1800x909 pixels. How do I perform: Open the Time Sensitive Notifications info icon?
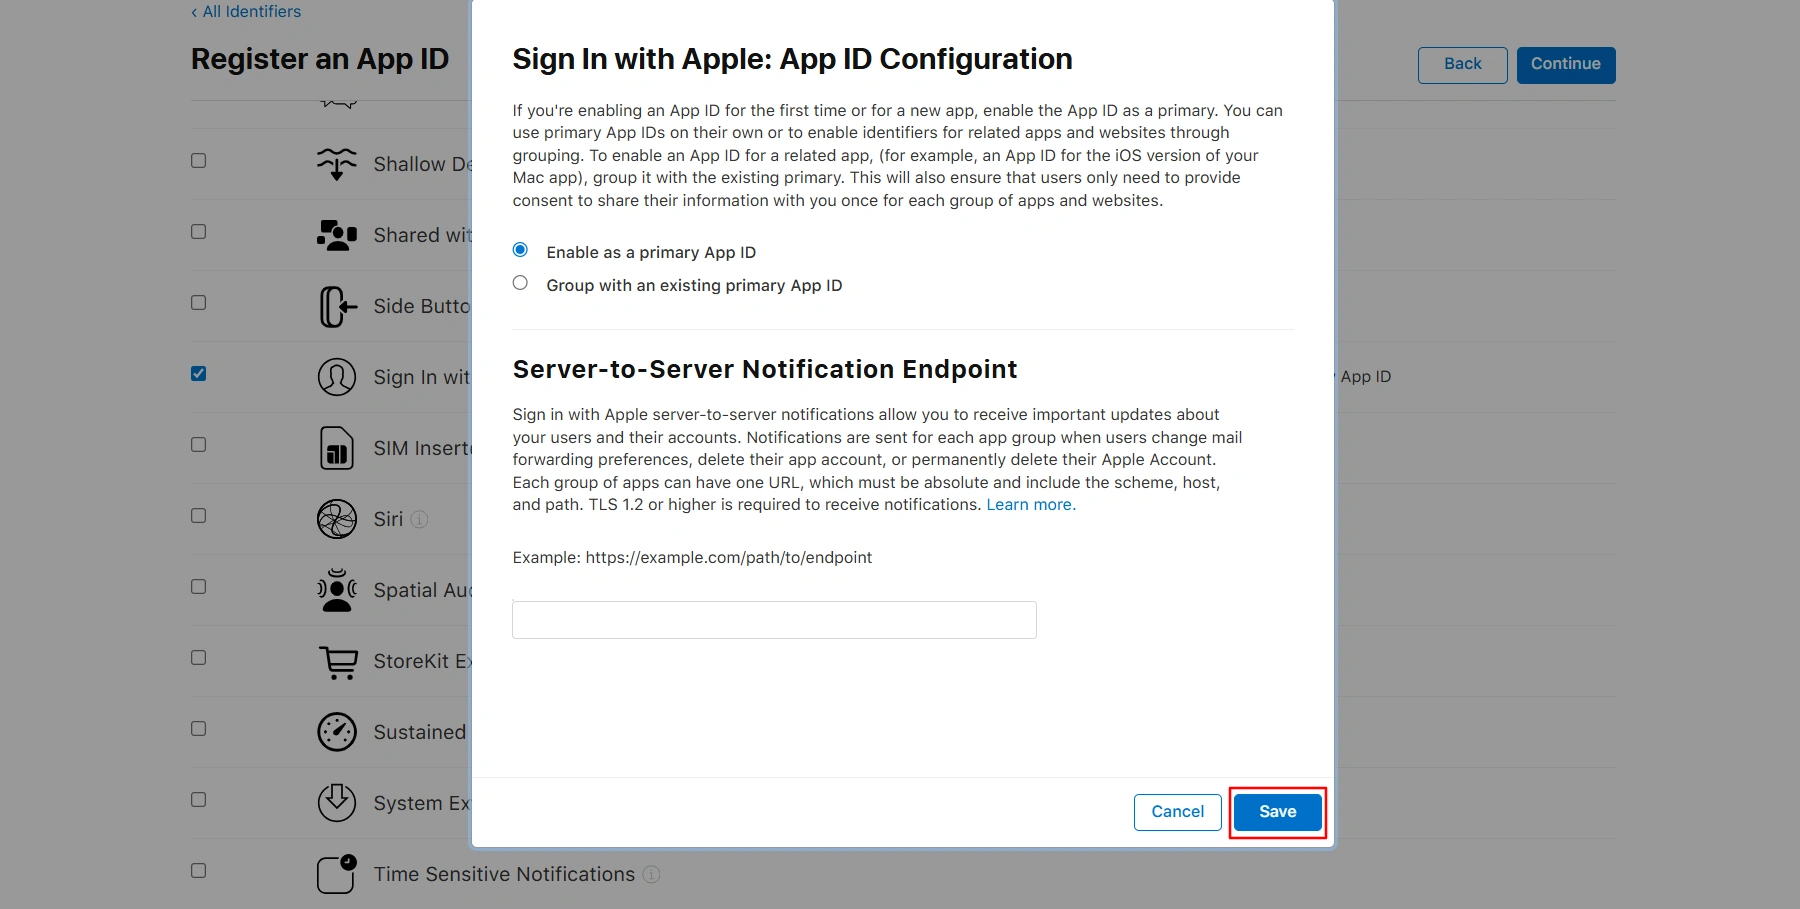point(652,874)
